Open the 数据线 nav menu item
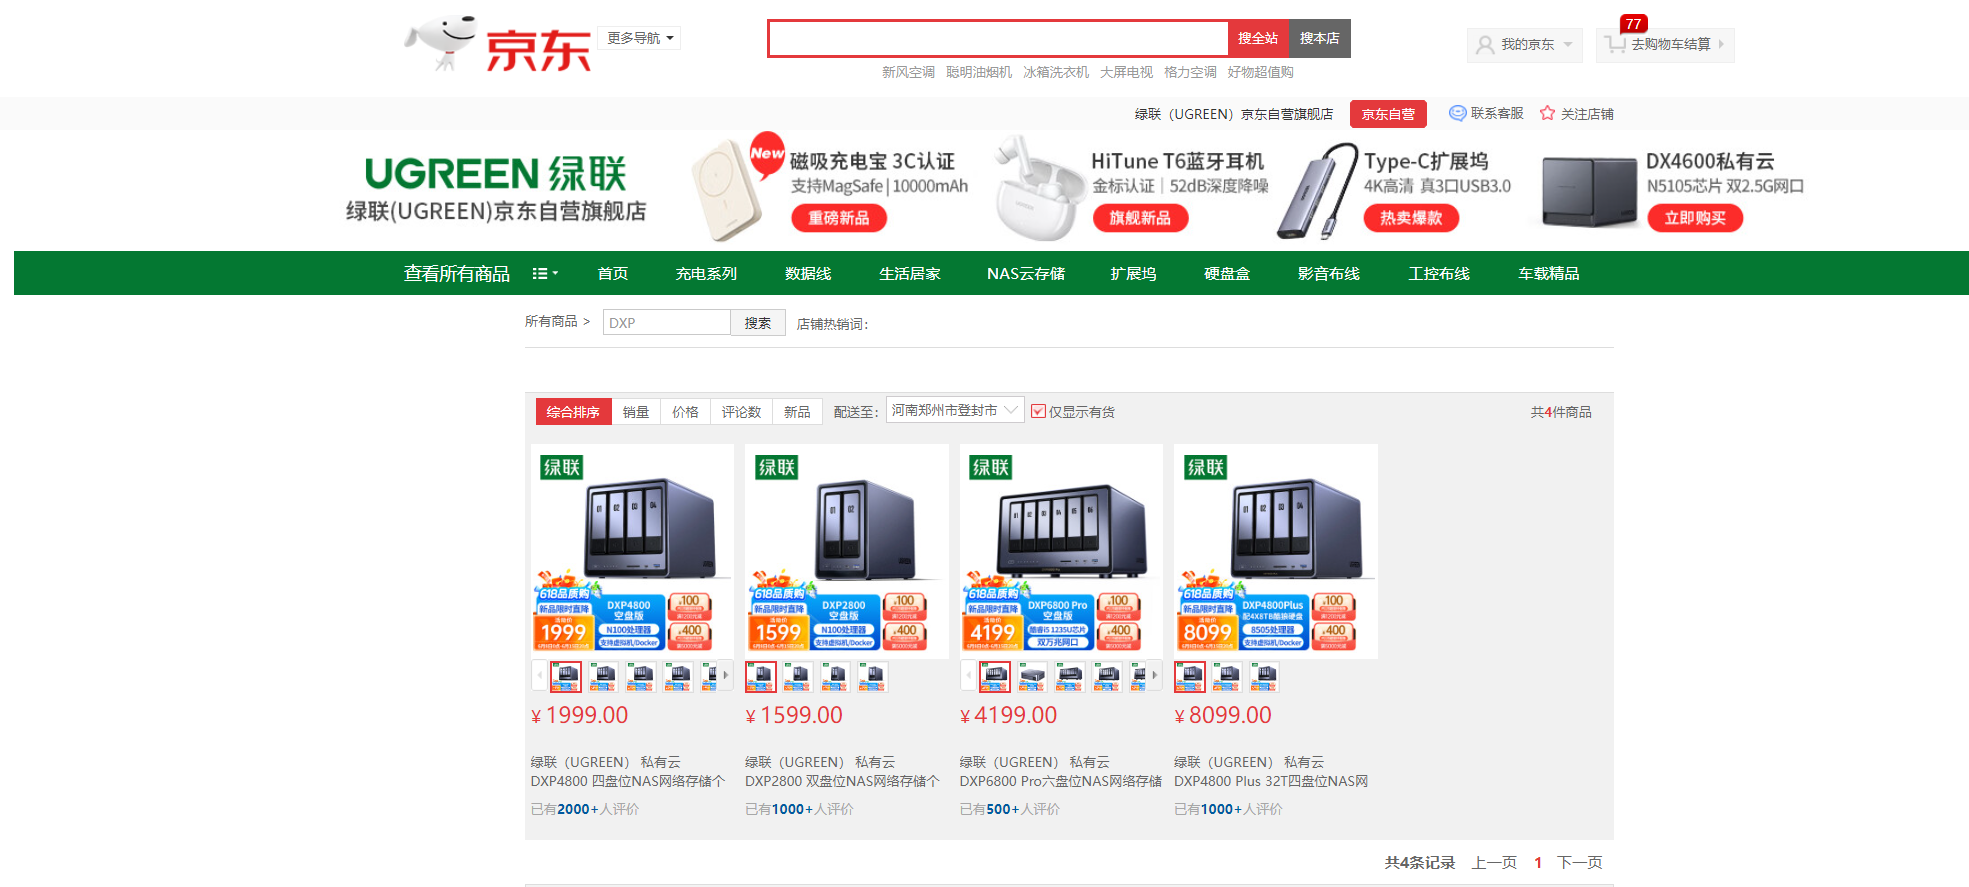The image size is (1969, 887). tap(808, 274)
